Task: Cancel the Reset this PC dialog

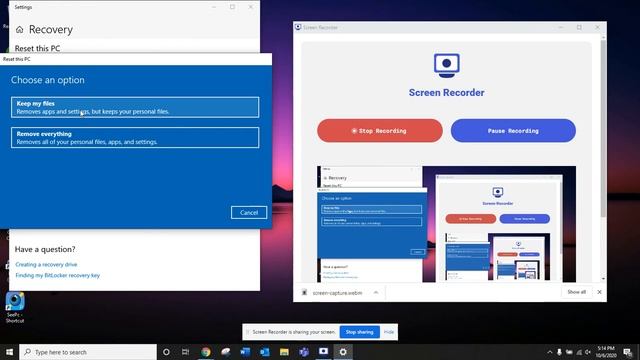Action: pyautogui.click(x=249, y=212)
